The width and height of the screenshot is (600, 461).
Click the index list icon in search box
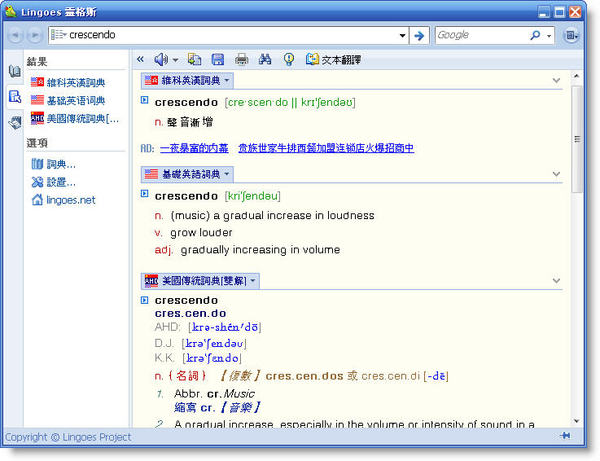(58, 35)
